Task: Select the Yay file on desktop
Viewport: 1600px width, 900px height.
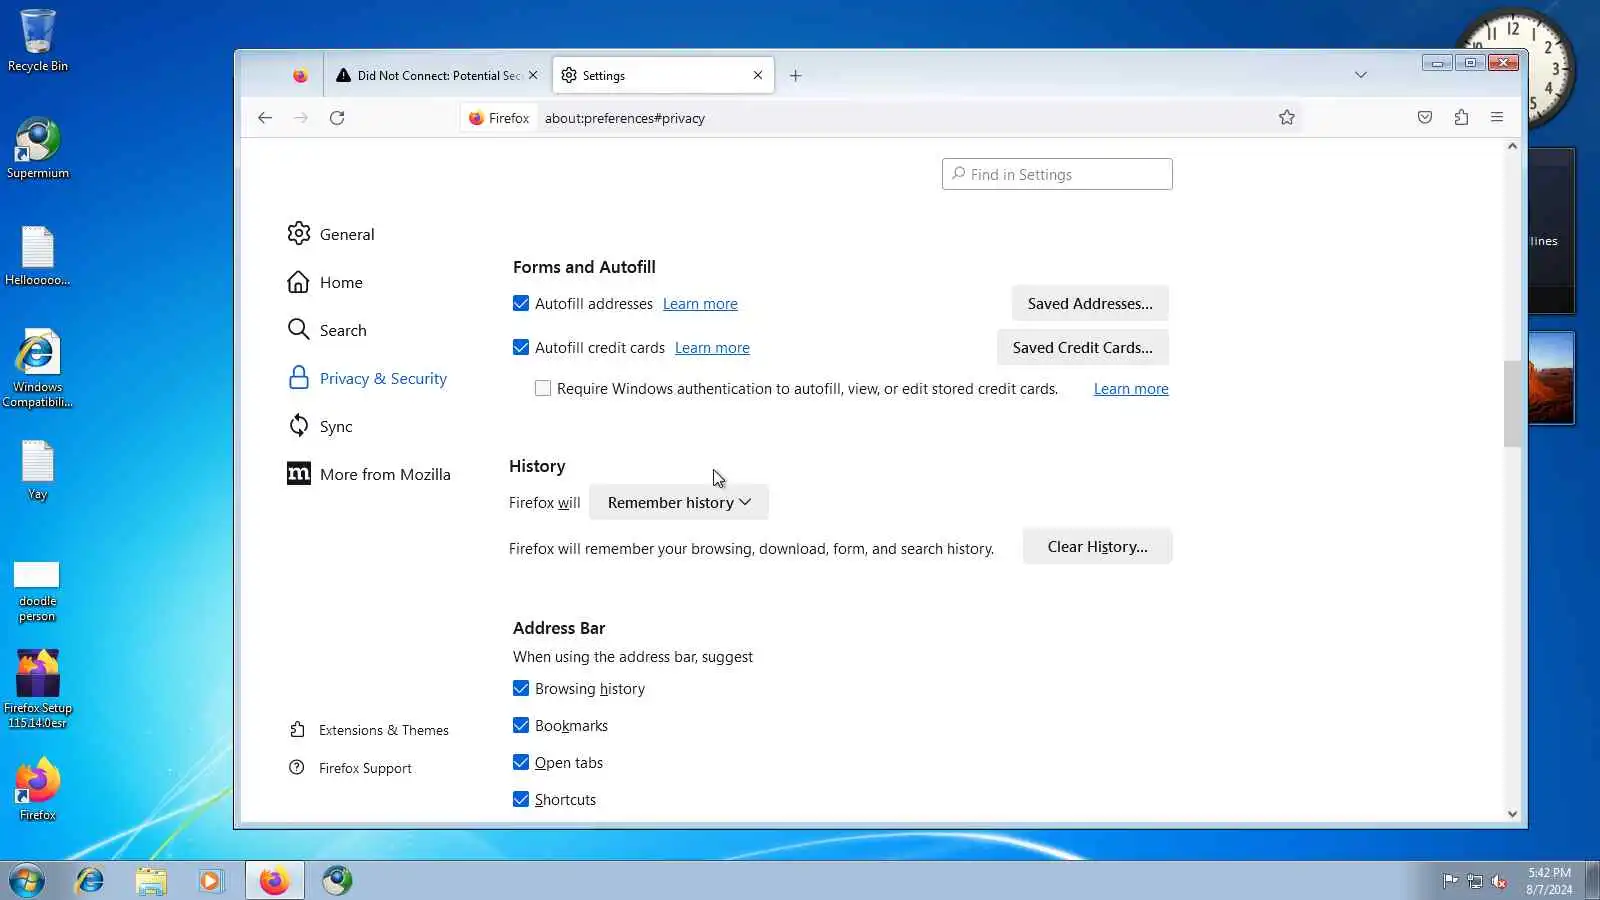Action: (x=38, y=470)
